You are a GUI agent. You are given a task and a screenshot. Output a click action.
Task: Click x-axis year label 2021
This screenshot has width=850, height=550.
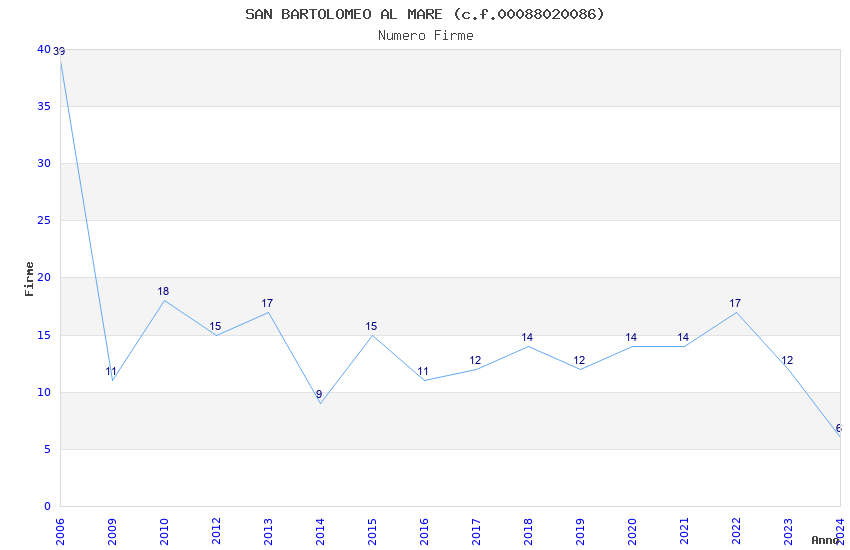pos(685,532)
